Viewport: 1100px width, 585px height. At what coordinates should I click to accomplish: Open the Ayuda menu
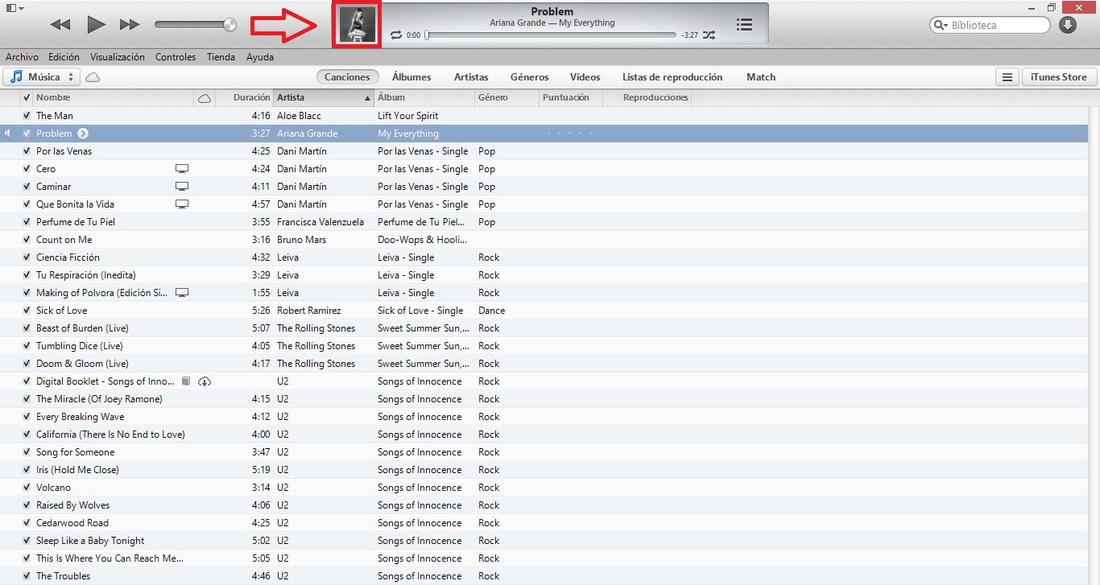[260, 57]
